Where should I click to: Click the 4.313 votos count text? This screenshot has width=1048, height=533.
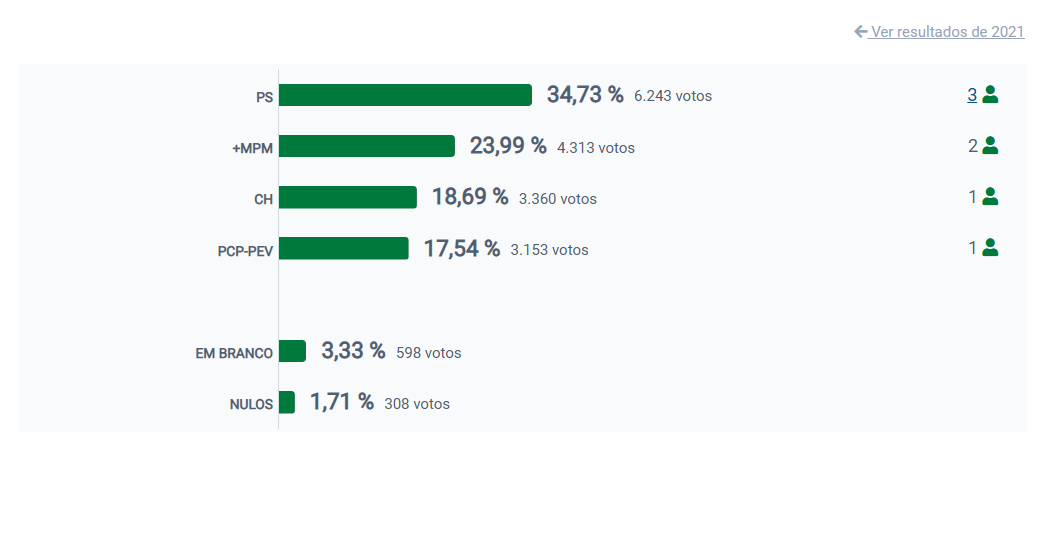(x=595, y=148)
